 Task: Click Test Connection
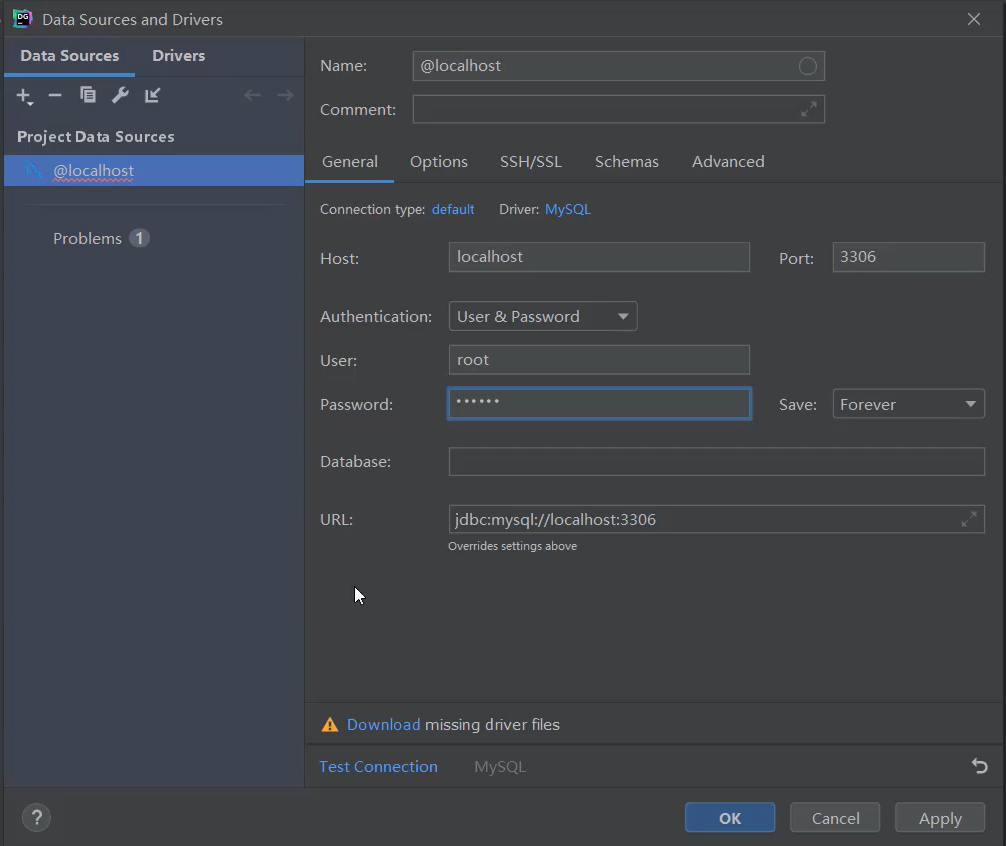(378, 766)
